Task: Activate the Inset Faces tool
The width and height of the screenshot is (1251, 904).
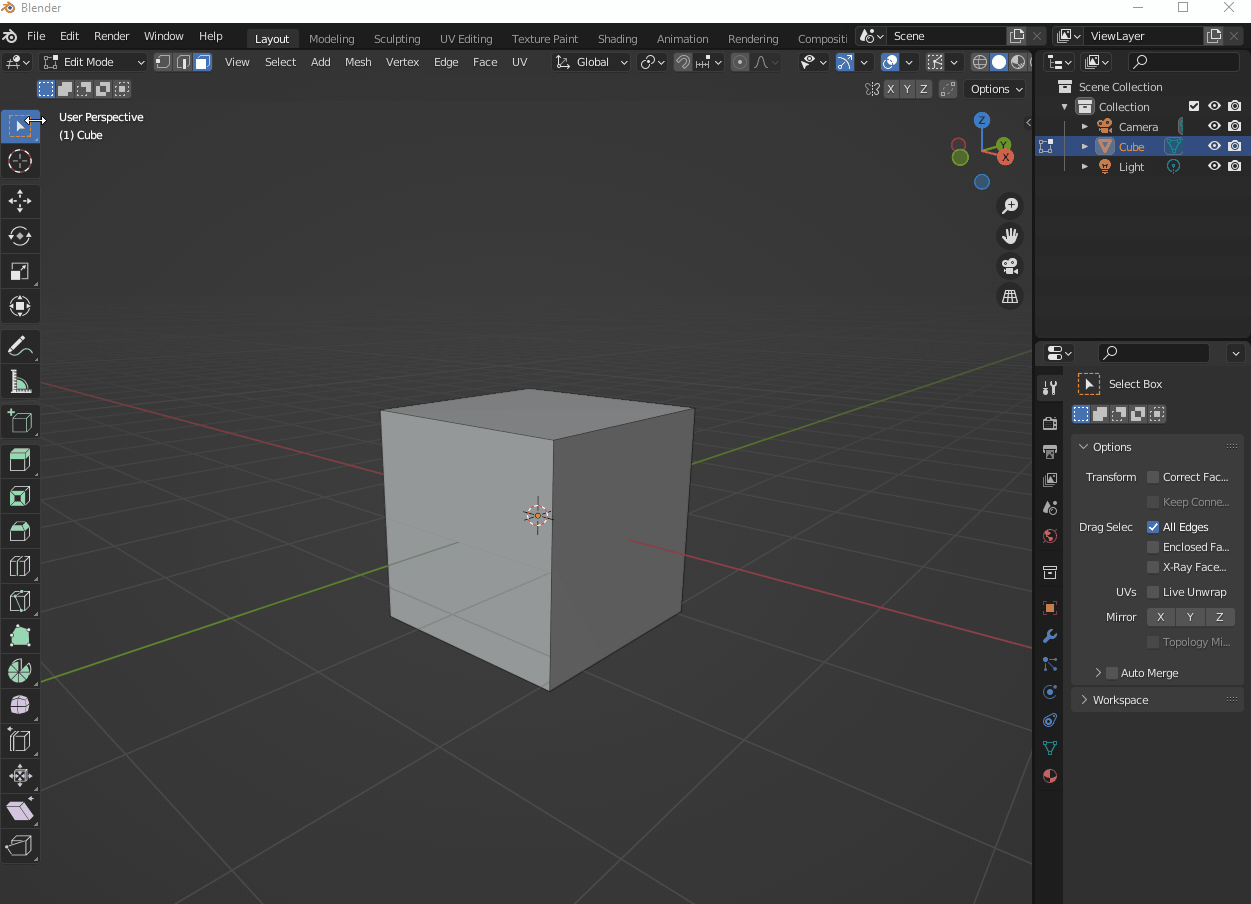Action: pos(20,496)
